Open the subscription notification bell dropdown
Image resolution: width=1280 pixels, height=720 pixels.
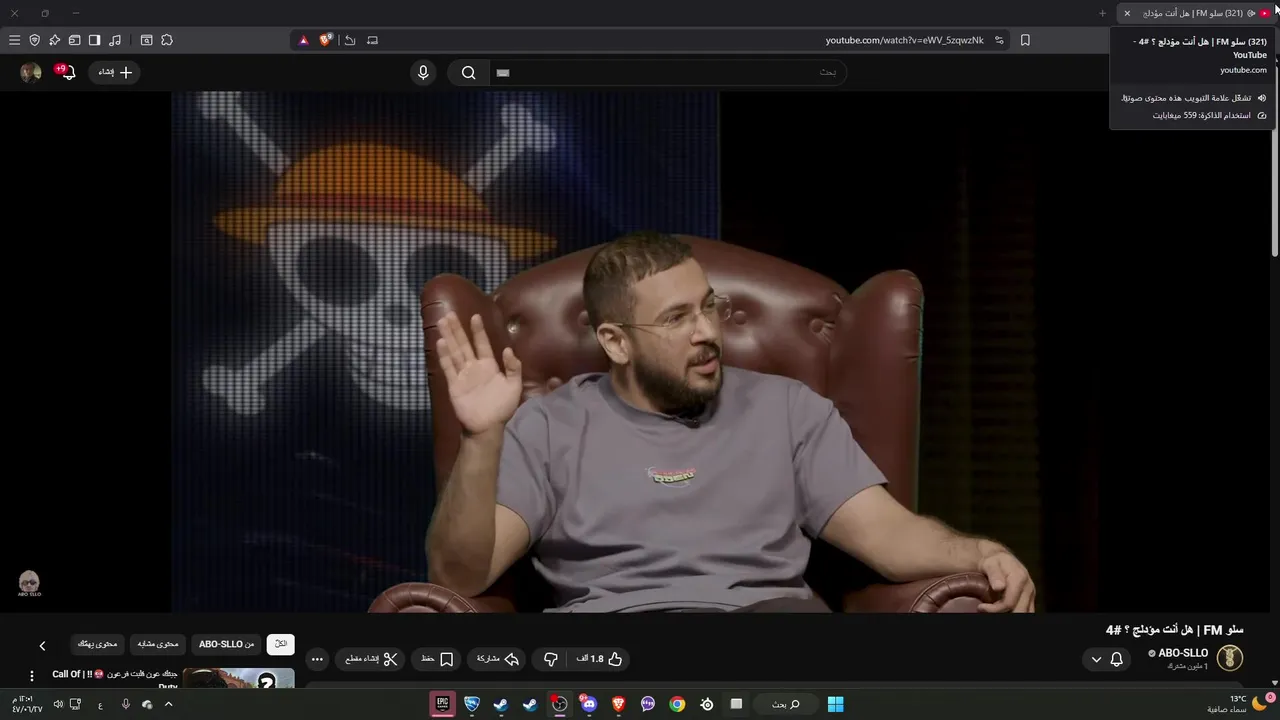(1107, 659)
